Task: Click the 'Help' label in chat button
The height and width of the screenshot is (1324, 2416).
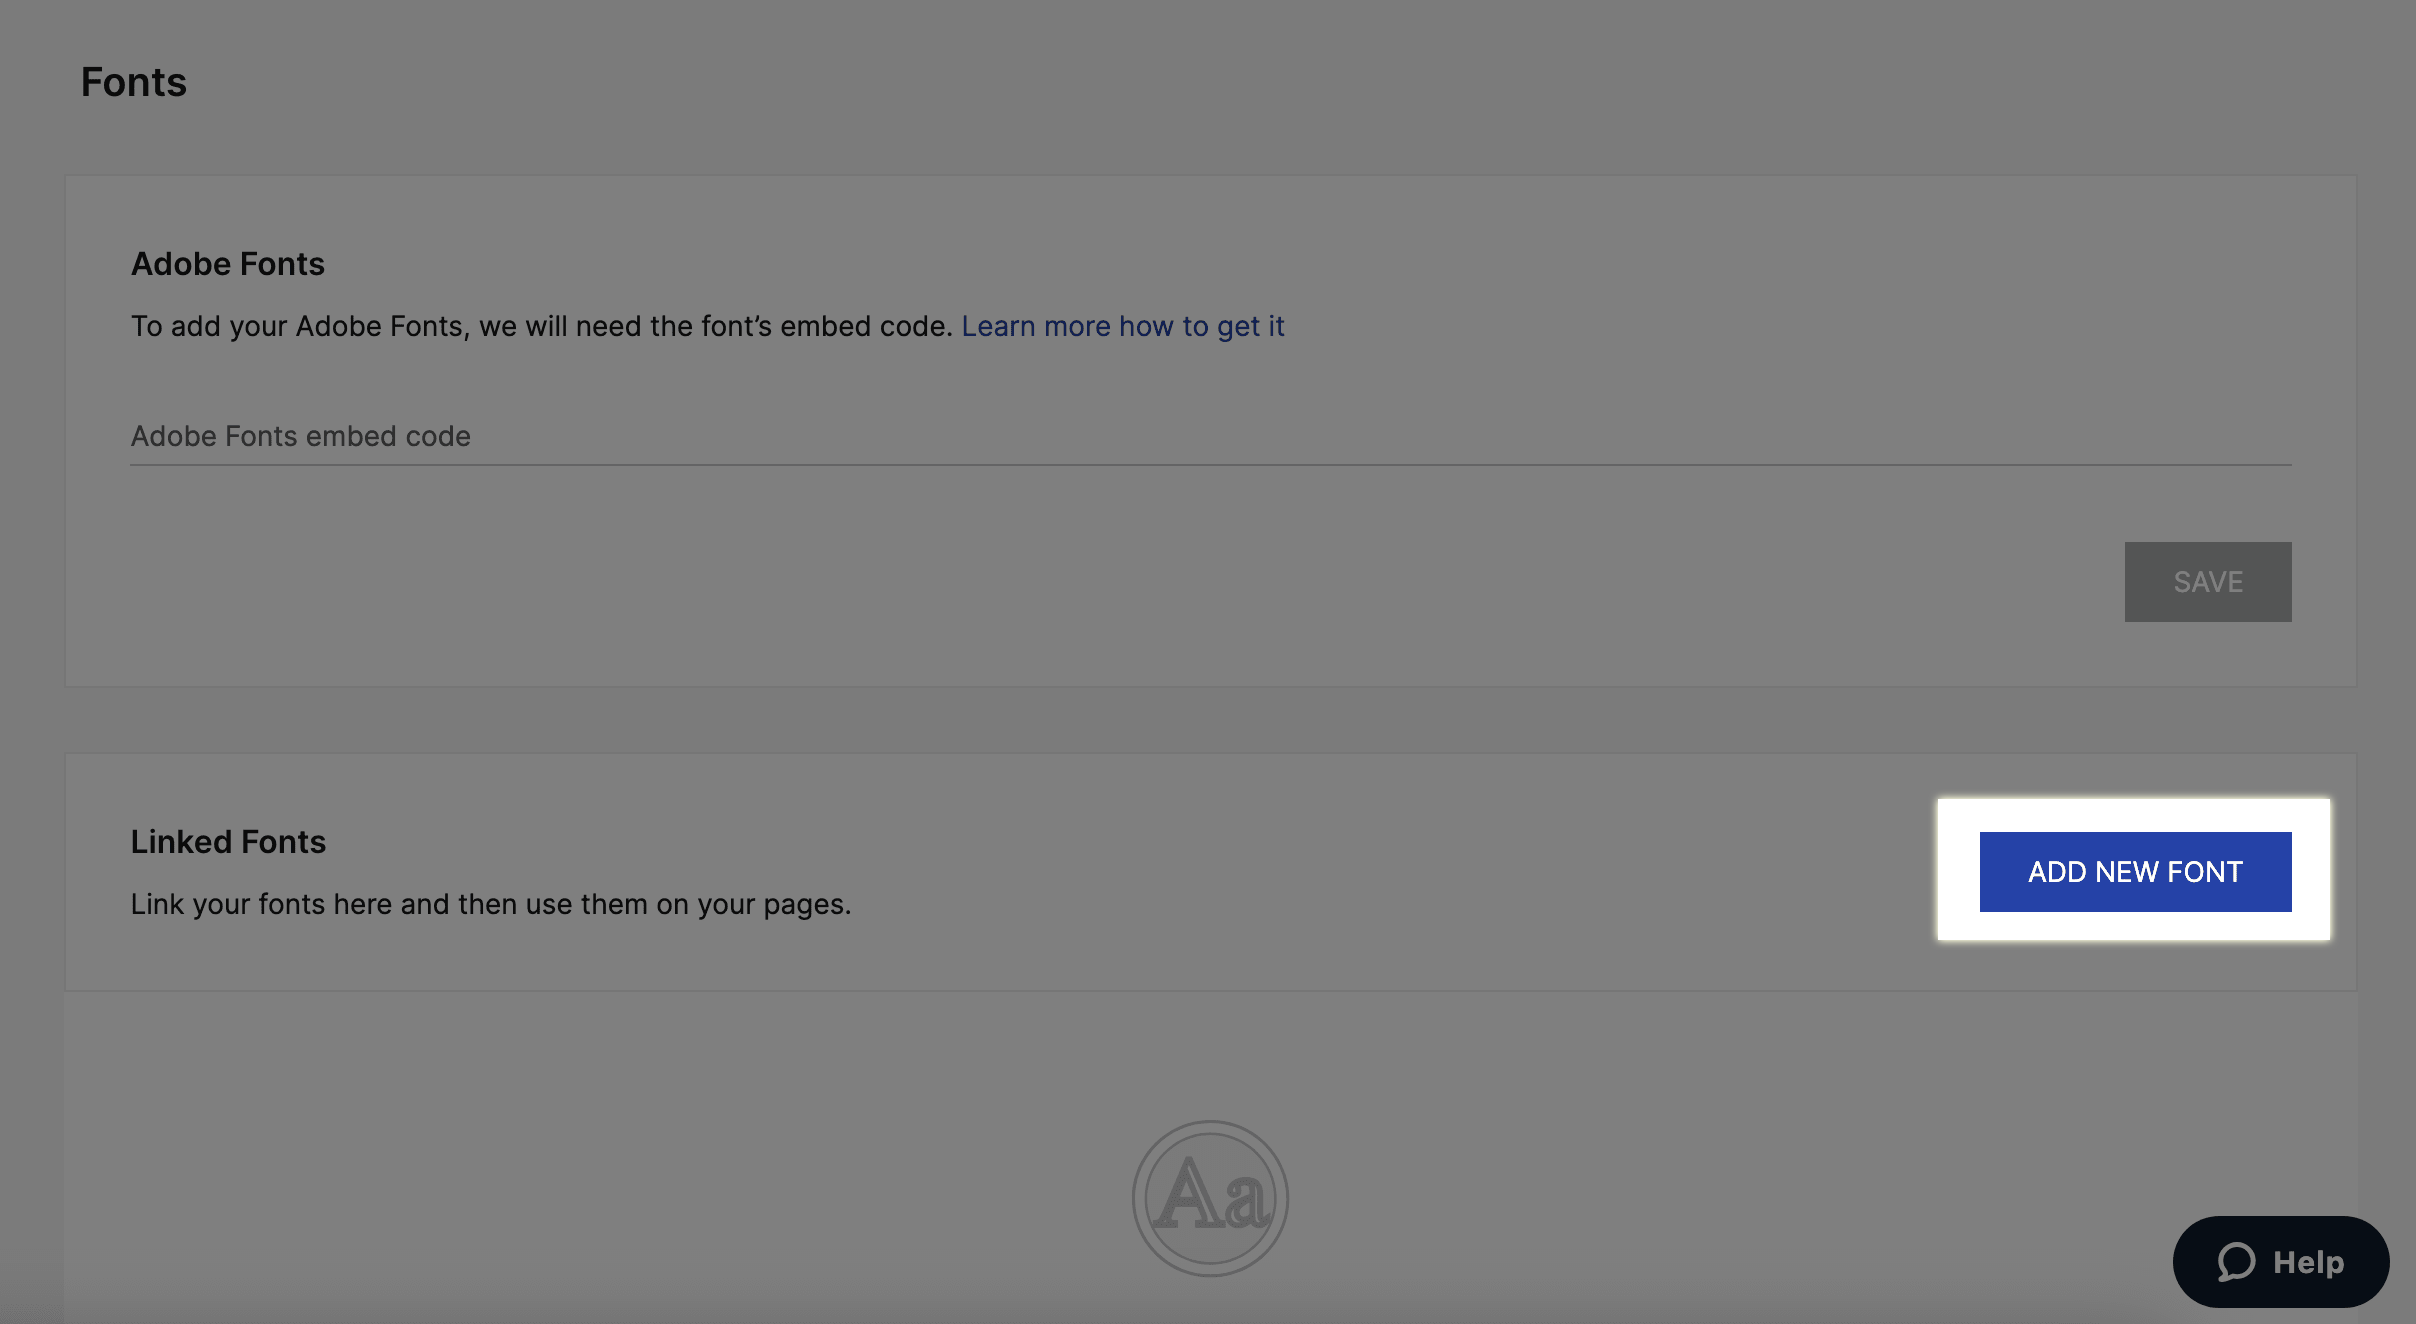Action: point(2308,1262)
